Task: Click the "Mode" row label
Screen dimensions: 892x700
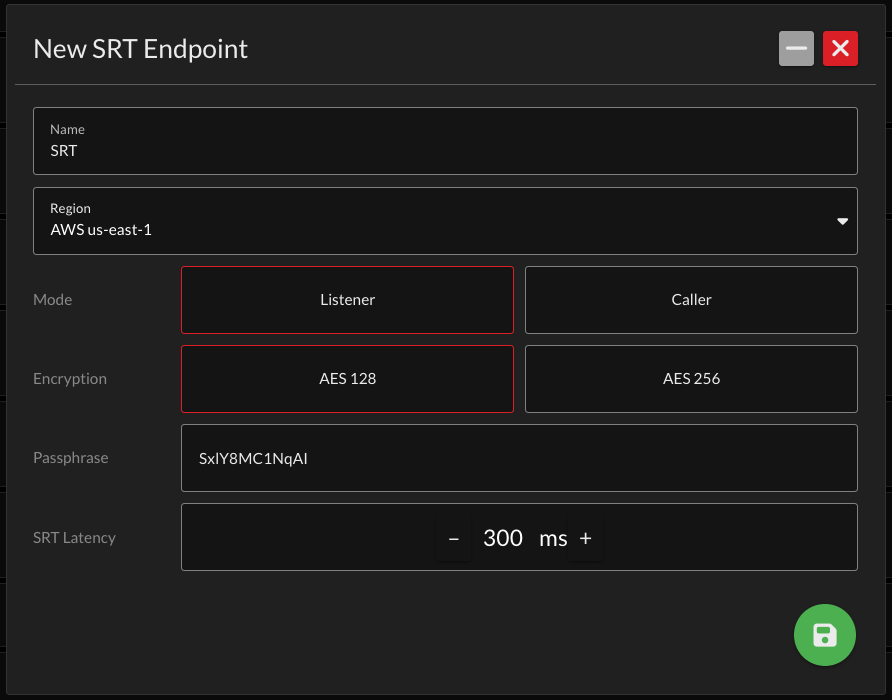Action: click(x=53, y=299)
